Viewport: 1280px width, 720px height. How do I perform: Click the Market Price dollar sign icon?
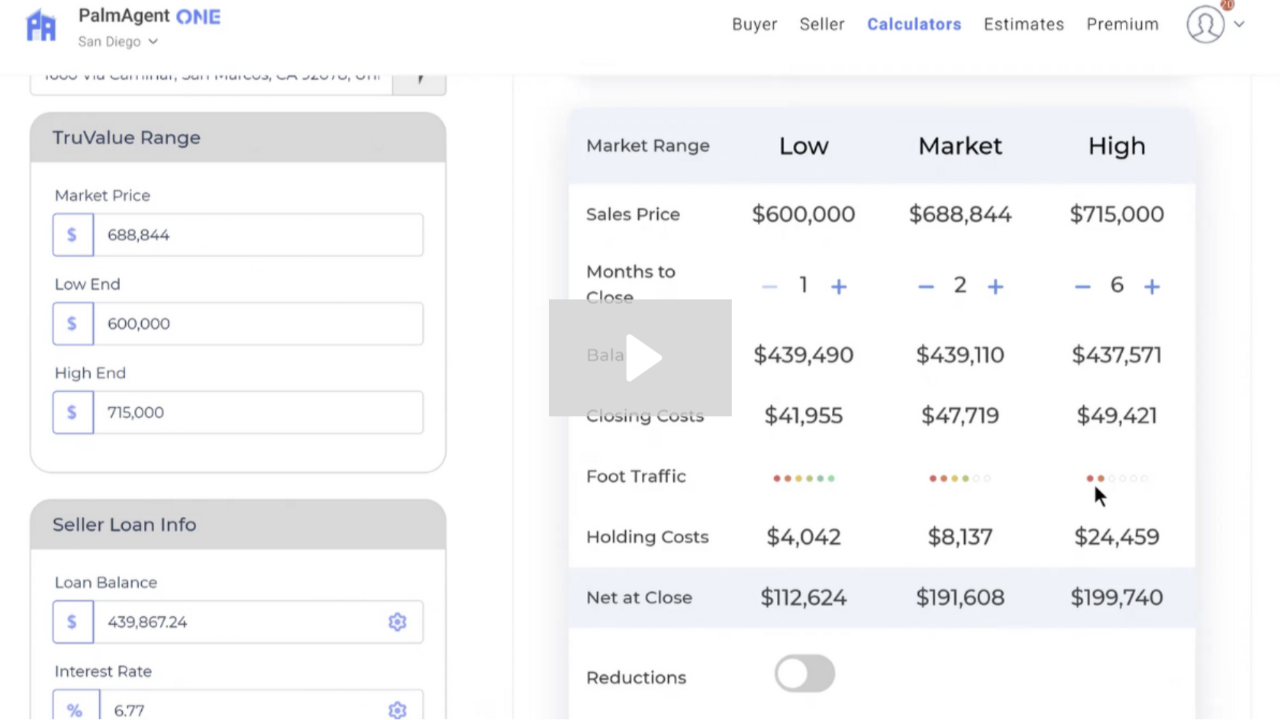click(x=73, y=235)
